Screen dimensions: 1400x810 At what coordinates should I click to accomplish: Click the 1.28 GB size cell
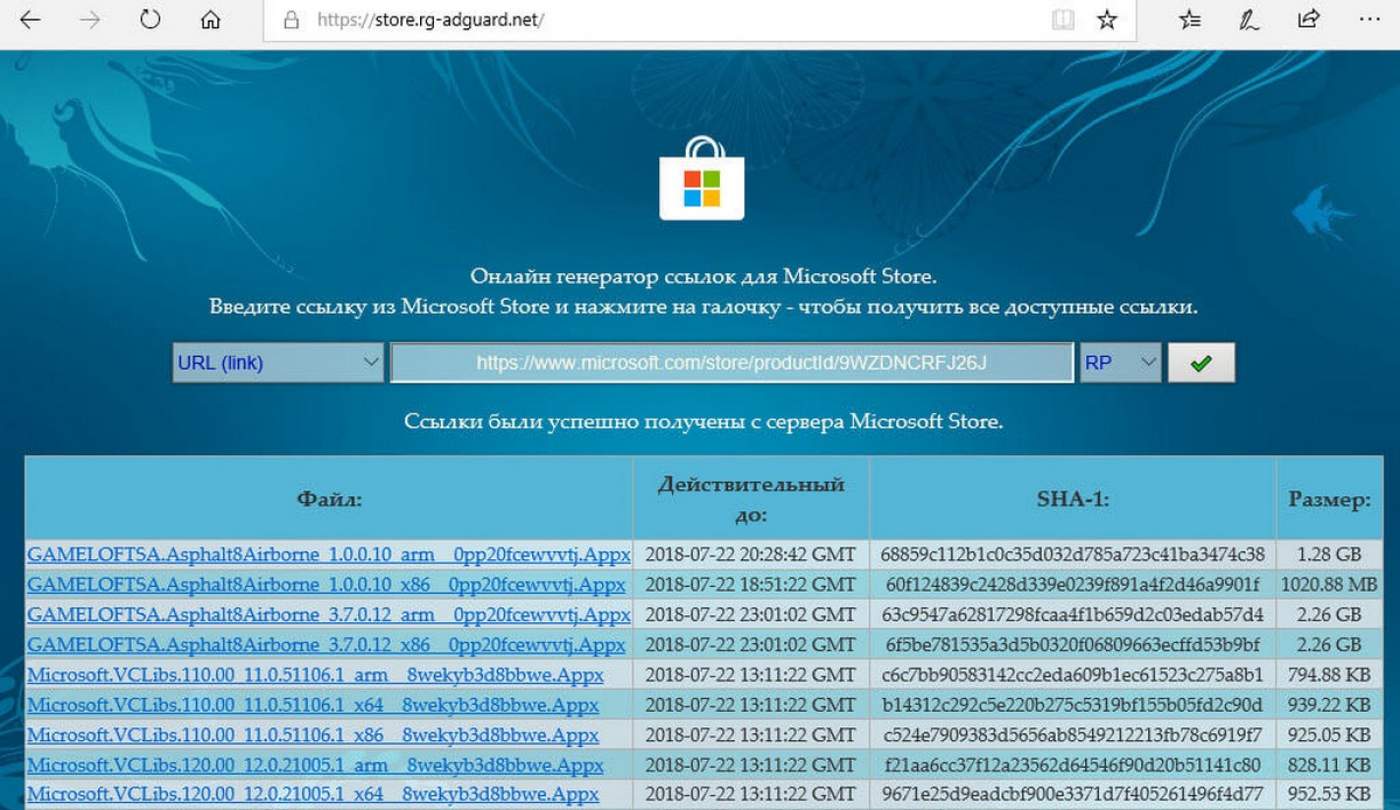pyautogui.click(x=1329, y=554)
